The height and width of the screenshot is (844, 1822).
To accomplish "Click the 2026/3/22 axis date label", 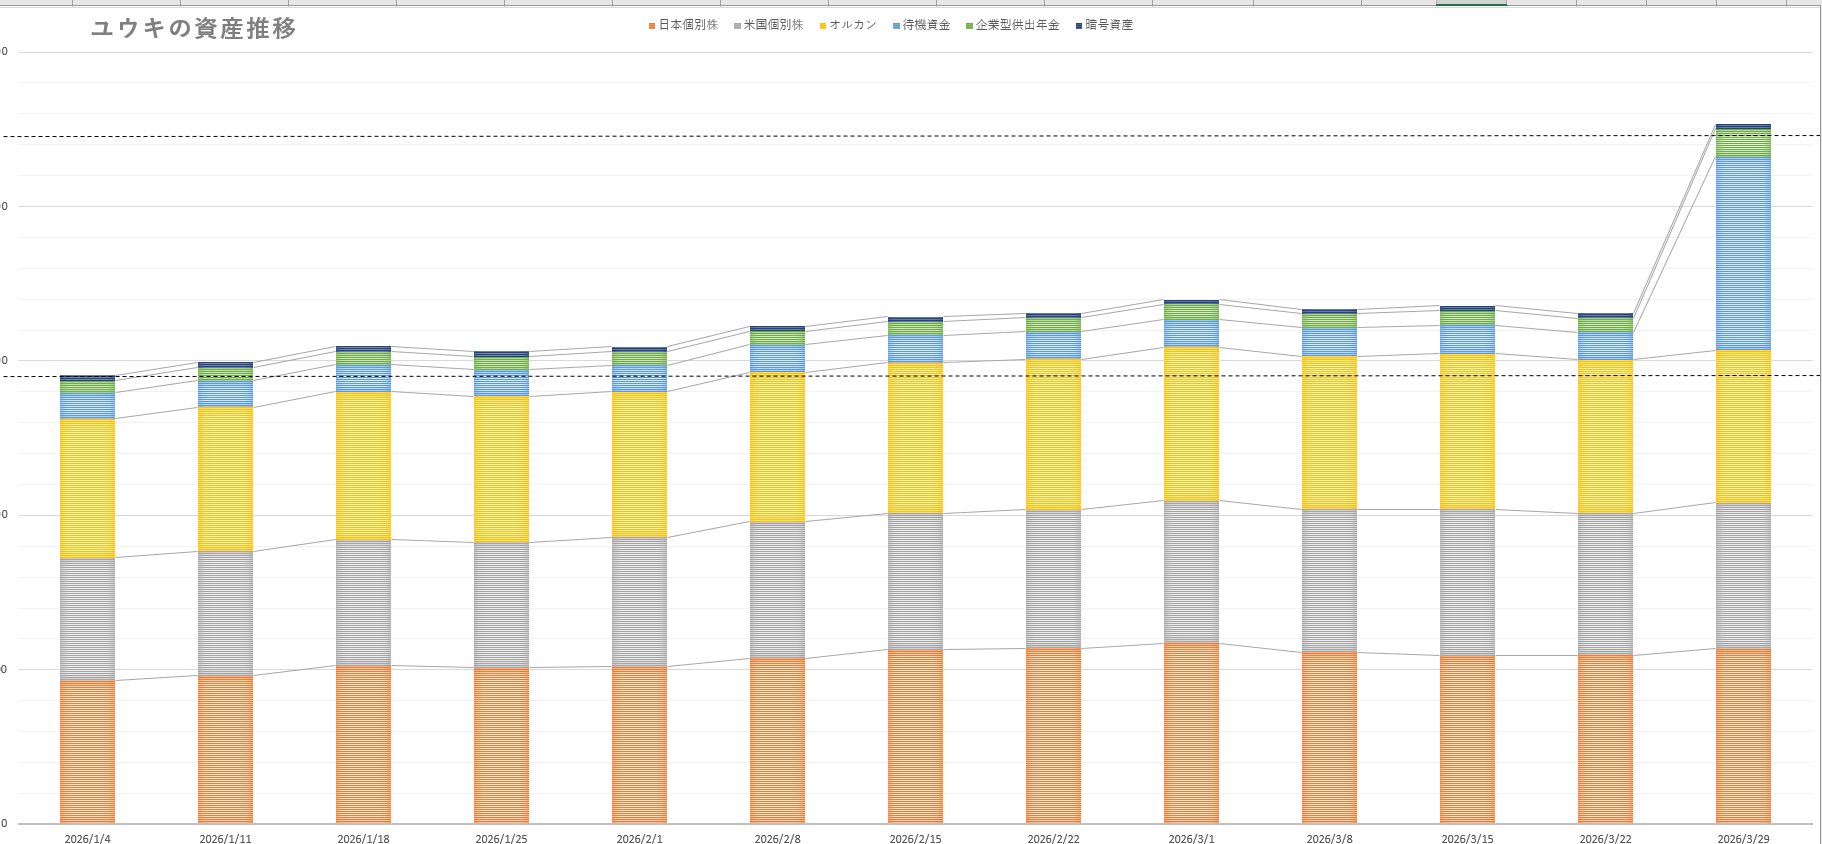I will (x=1605, y=838).
